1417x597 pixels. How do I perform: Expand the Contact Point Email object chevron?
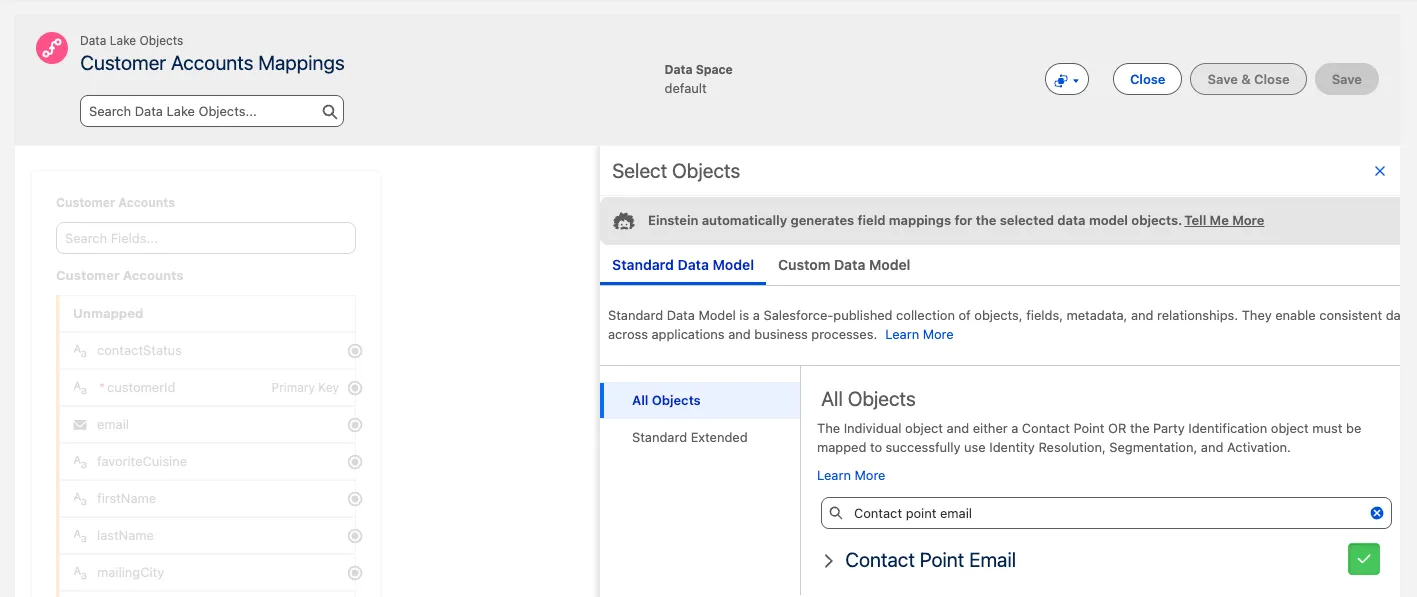[x=828, y=561]
